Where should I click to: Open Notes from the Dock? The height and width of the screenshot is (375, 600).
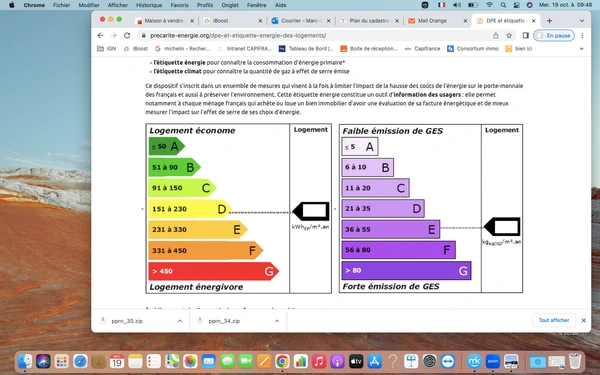coord(135,361)
